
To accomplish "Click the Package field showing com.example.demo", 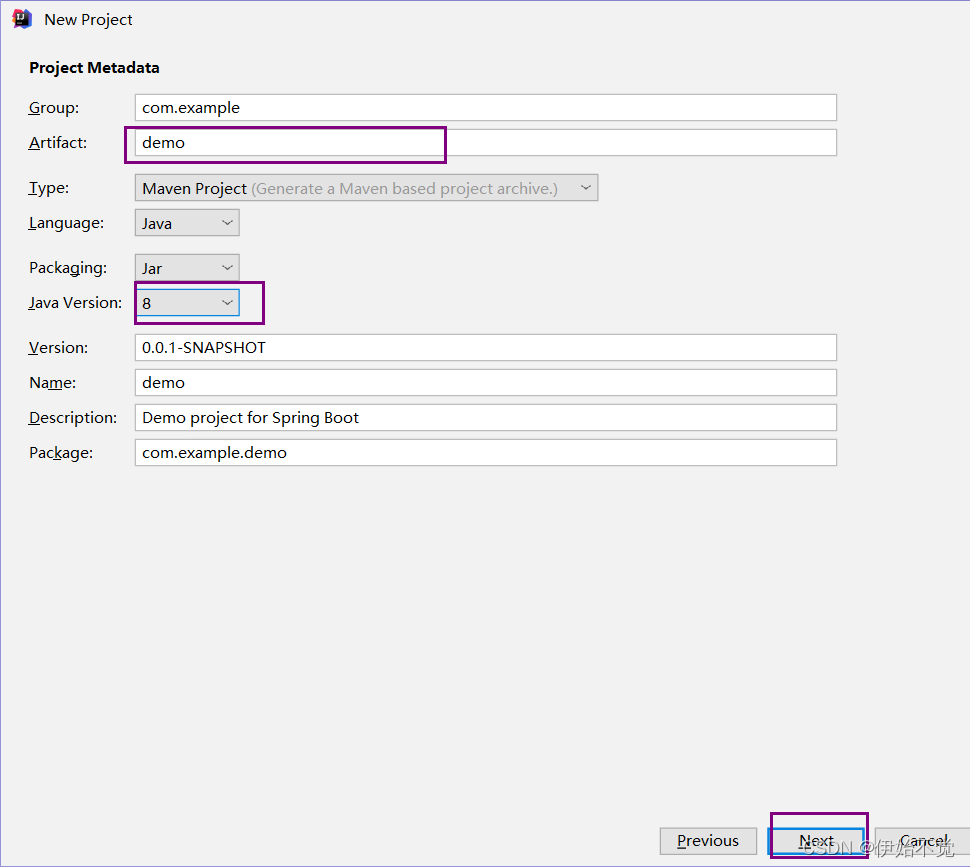I will pyautogui.click(x=486, y=453).
